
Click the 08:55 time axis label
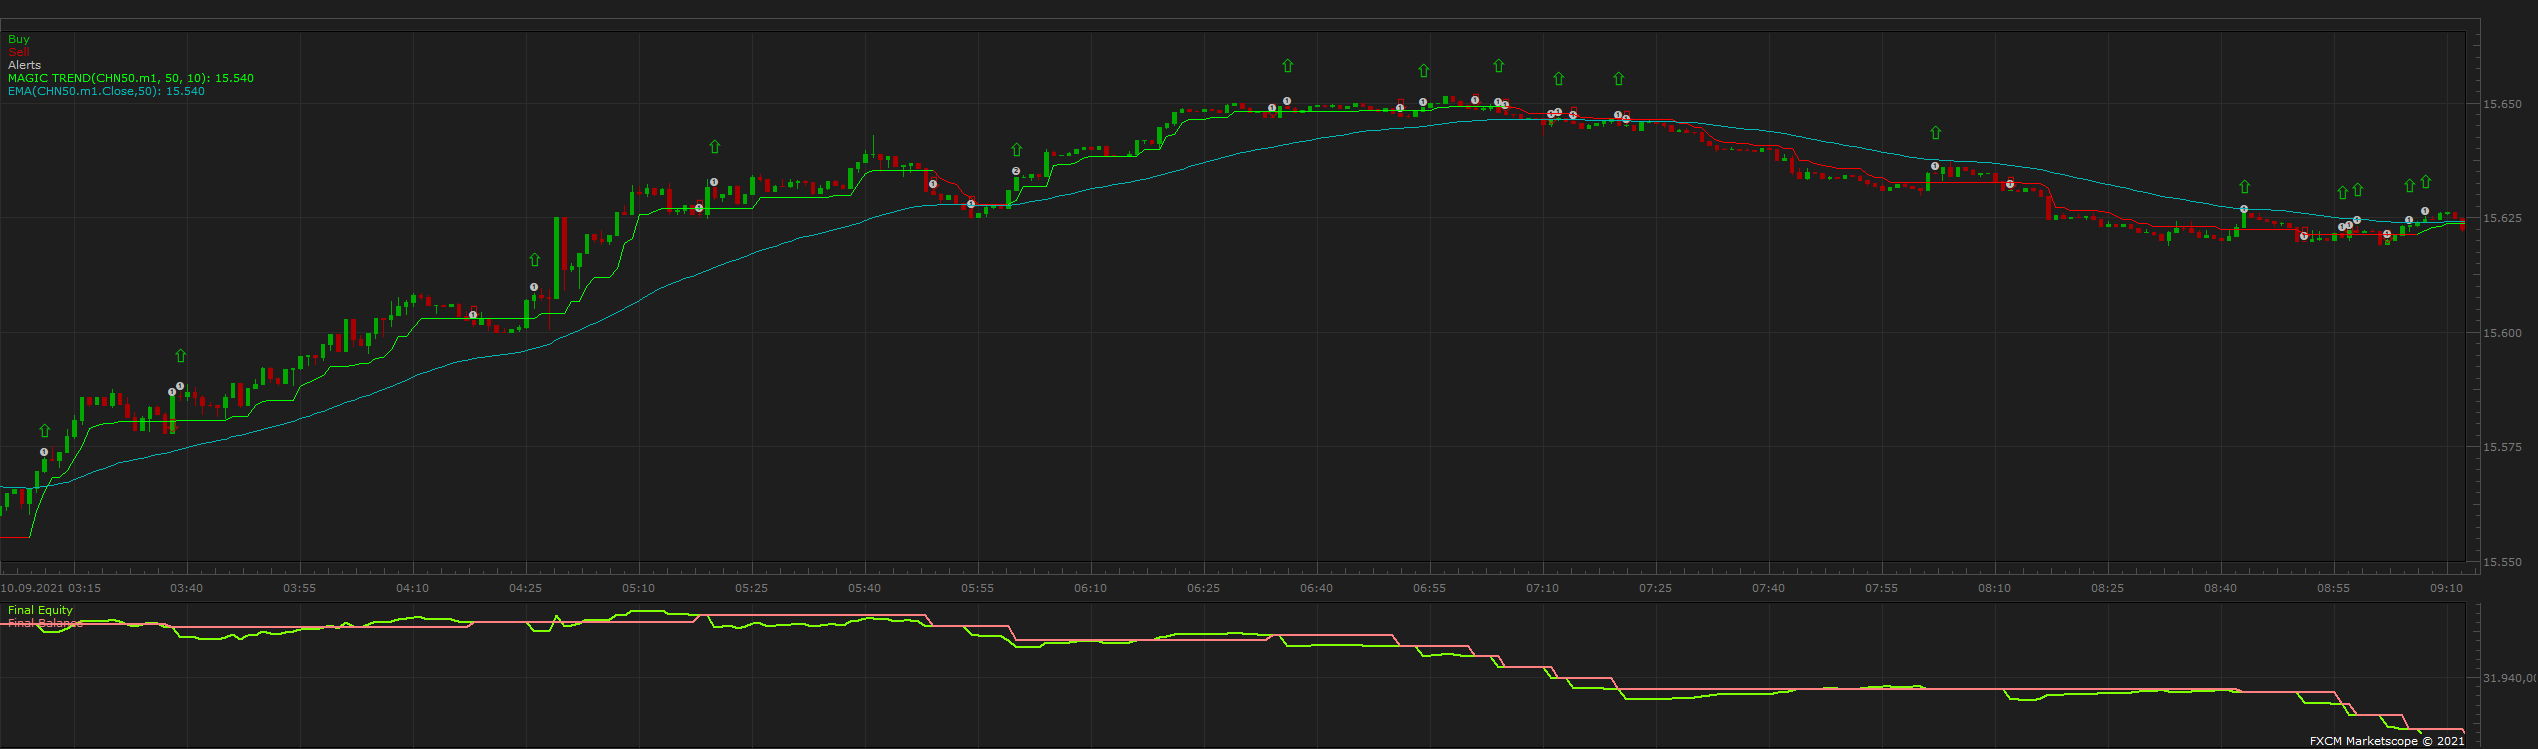(2334, 588)
